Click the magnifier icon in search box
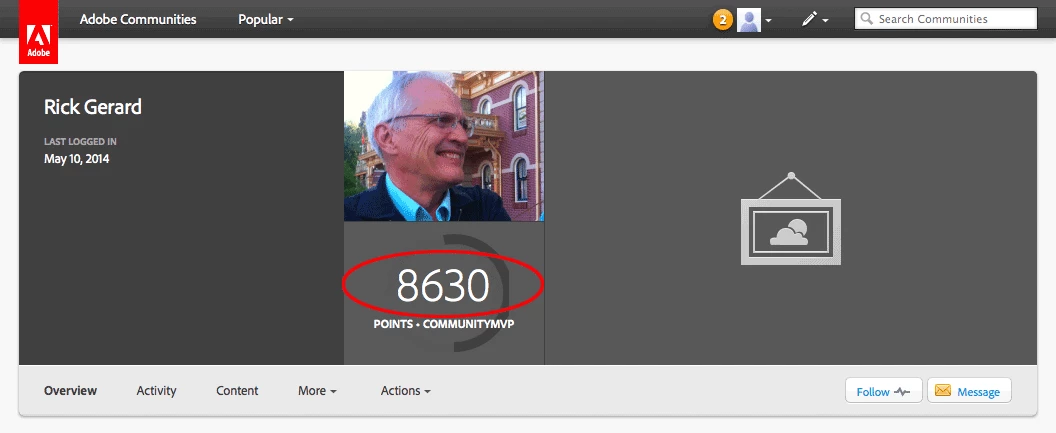1056x433 pixels. (x=867, y=19)
